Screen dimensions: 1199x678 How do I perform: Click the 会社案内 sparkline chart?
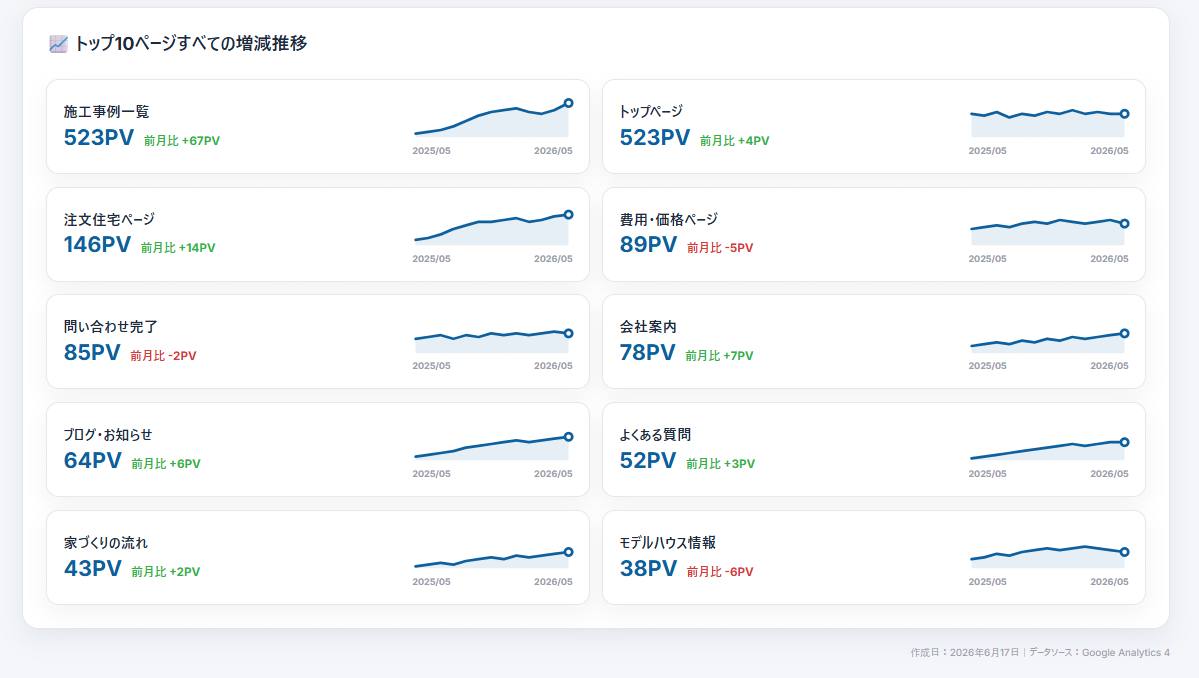click(1048, 341)
